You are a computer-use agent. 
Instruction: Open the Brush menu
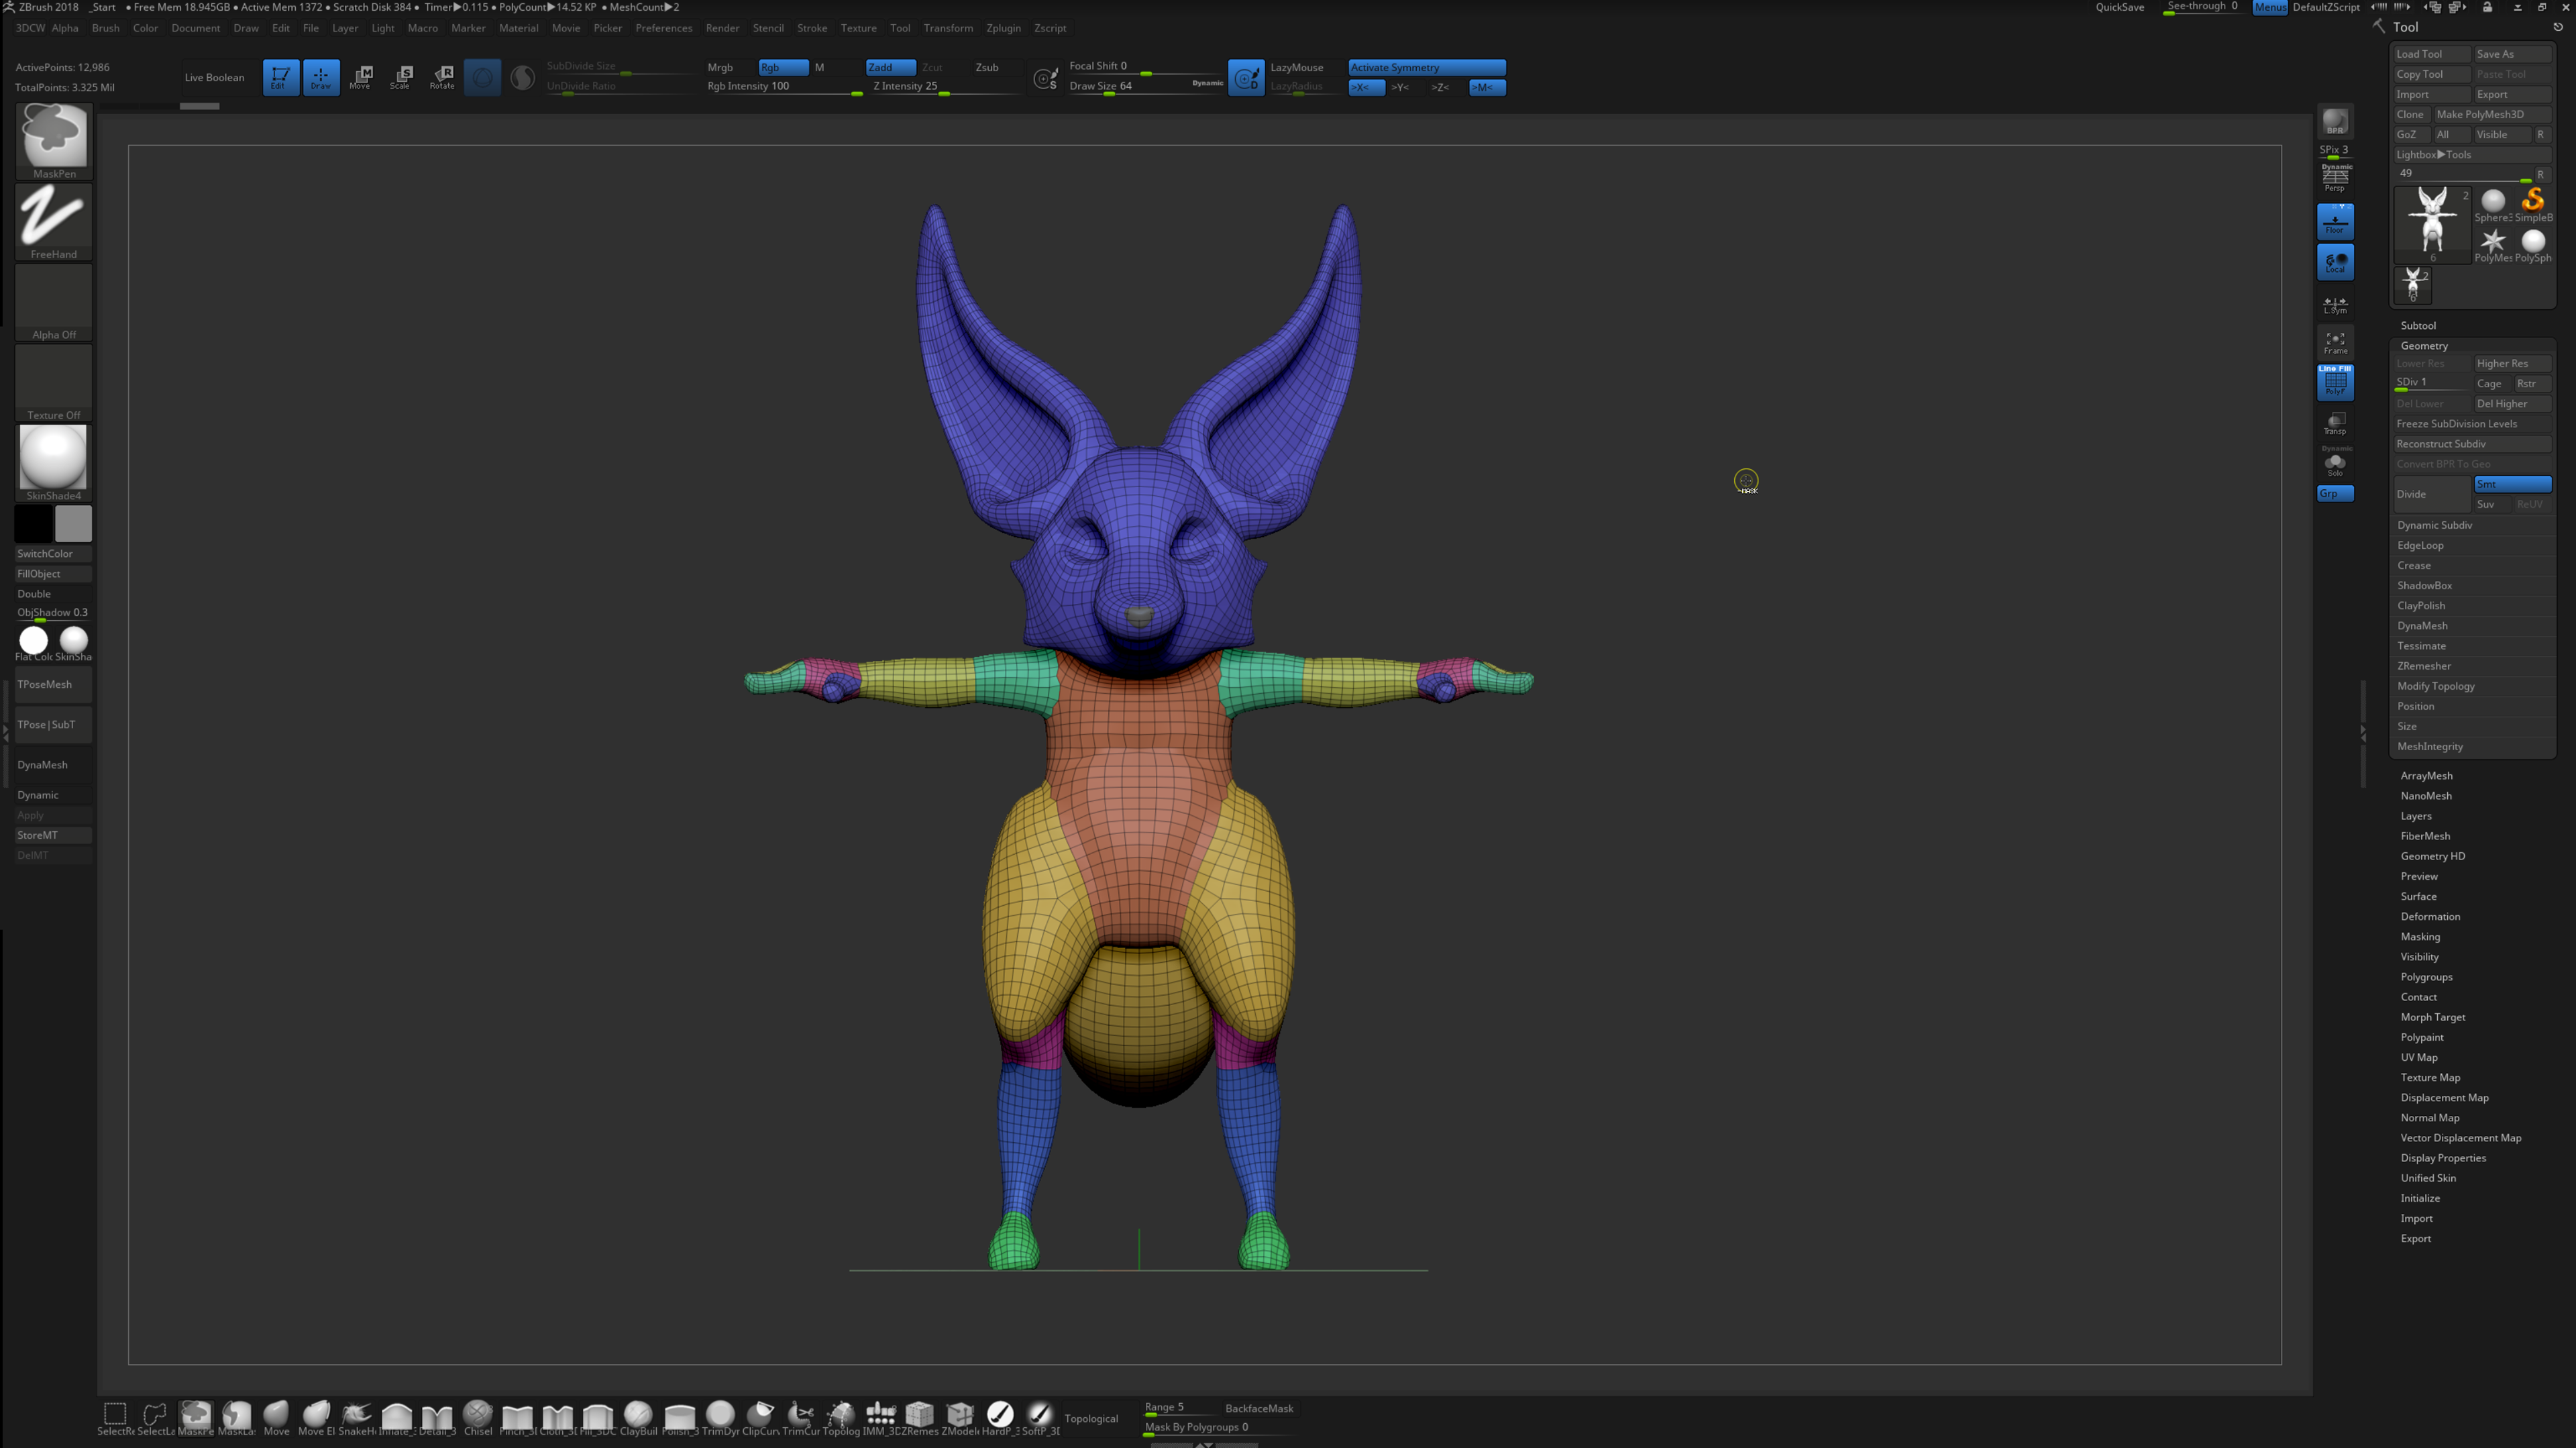pos(105,28)
